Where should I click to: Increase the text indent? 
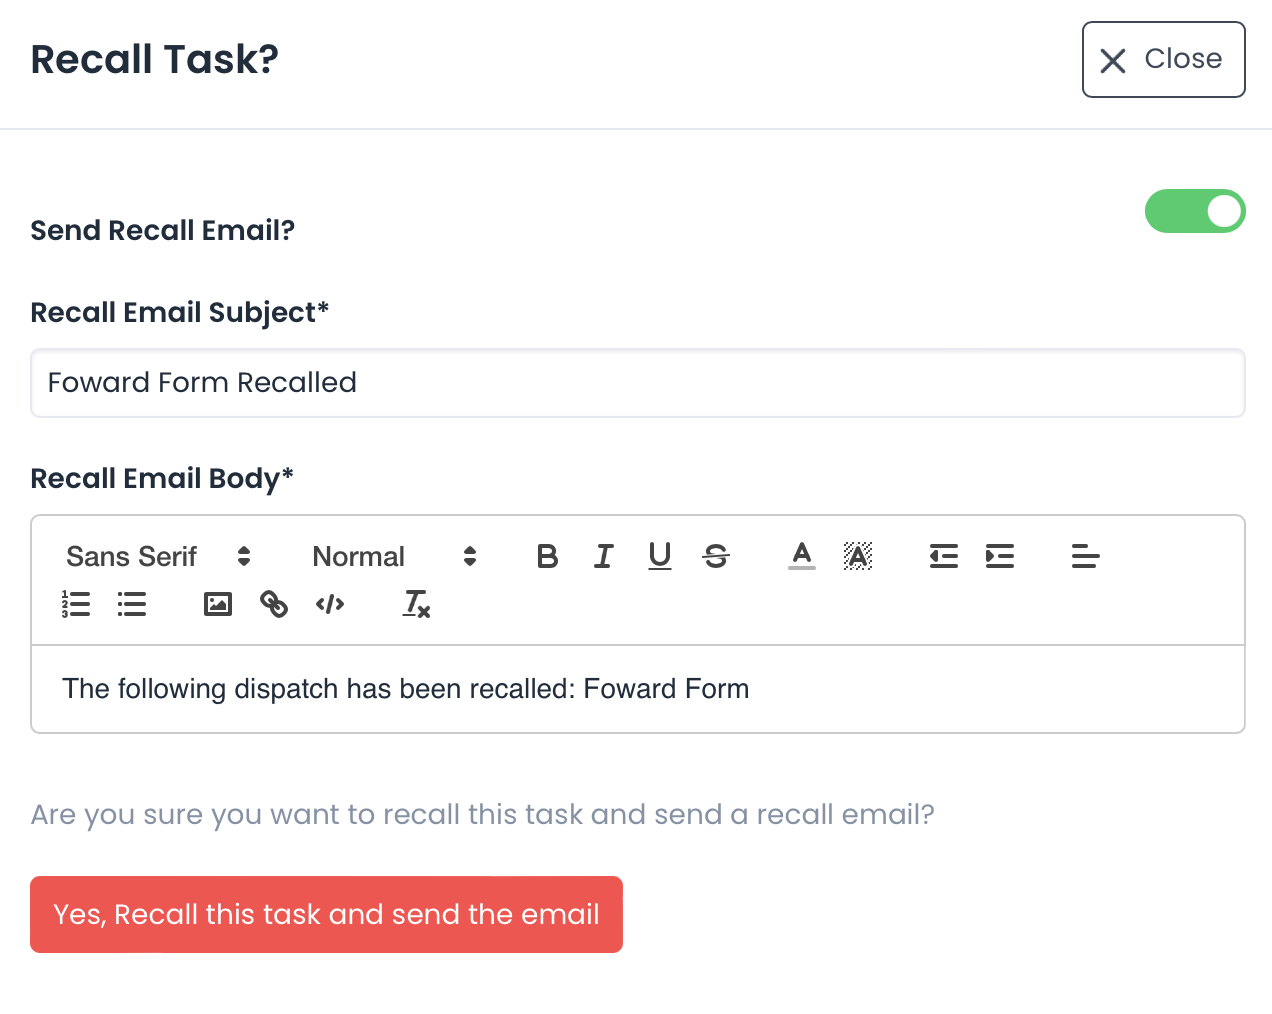(1000, 556)
